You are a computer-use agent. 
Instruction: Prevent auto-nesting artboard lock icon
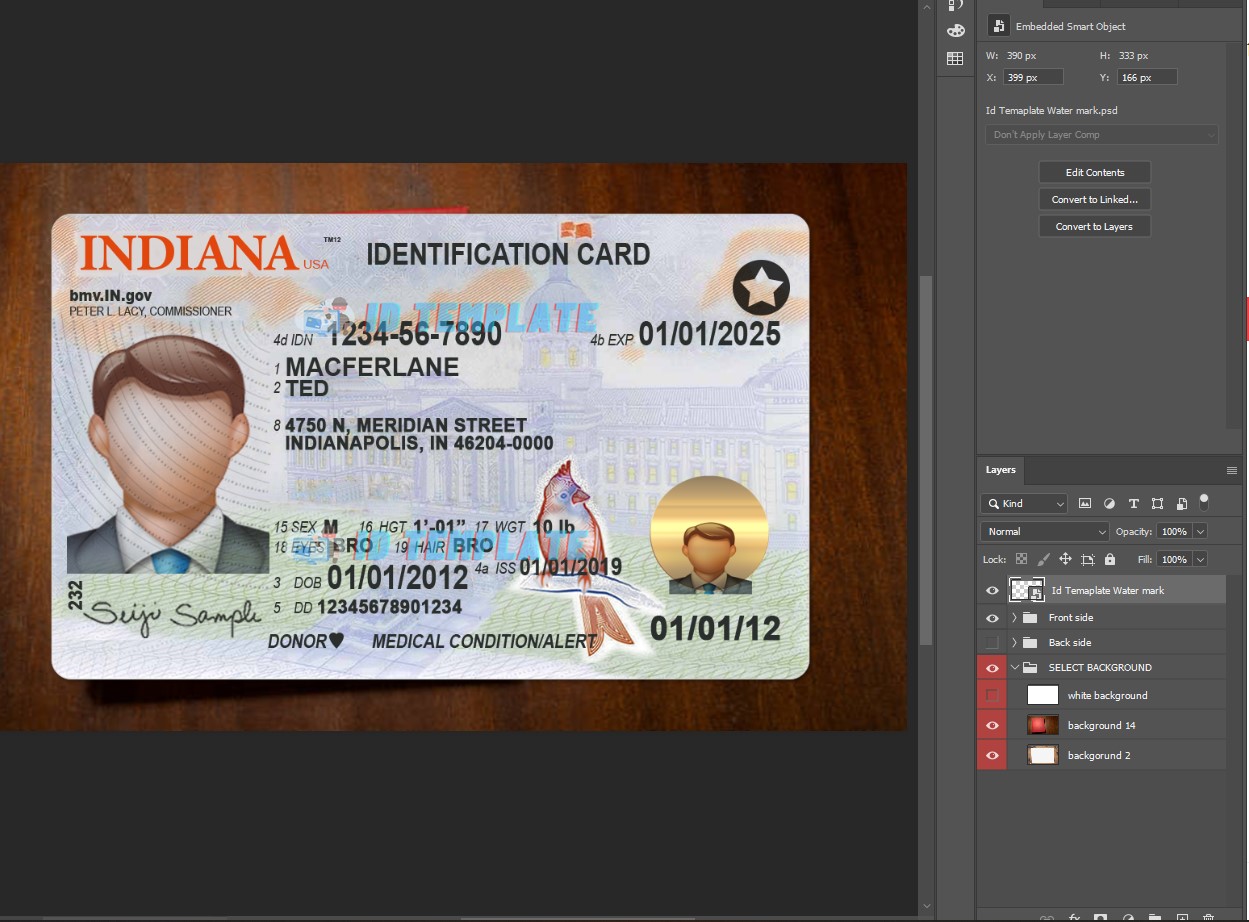(x=1088, y=560)
